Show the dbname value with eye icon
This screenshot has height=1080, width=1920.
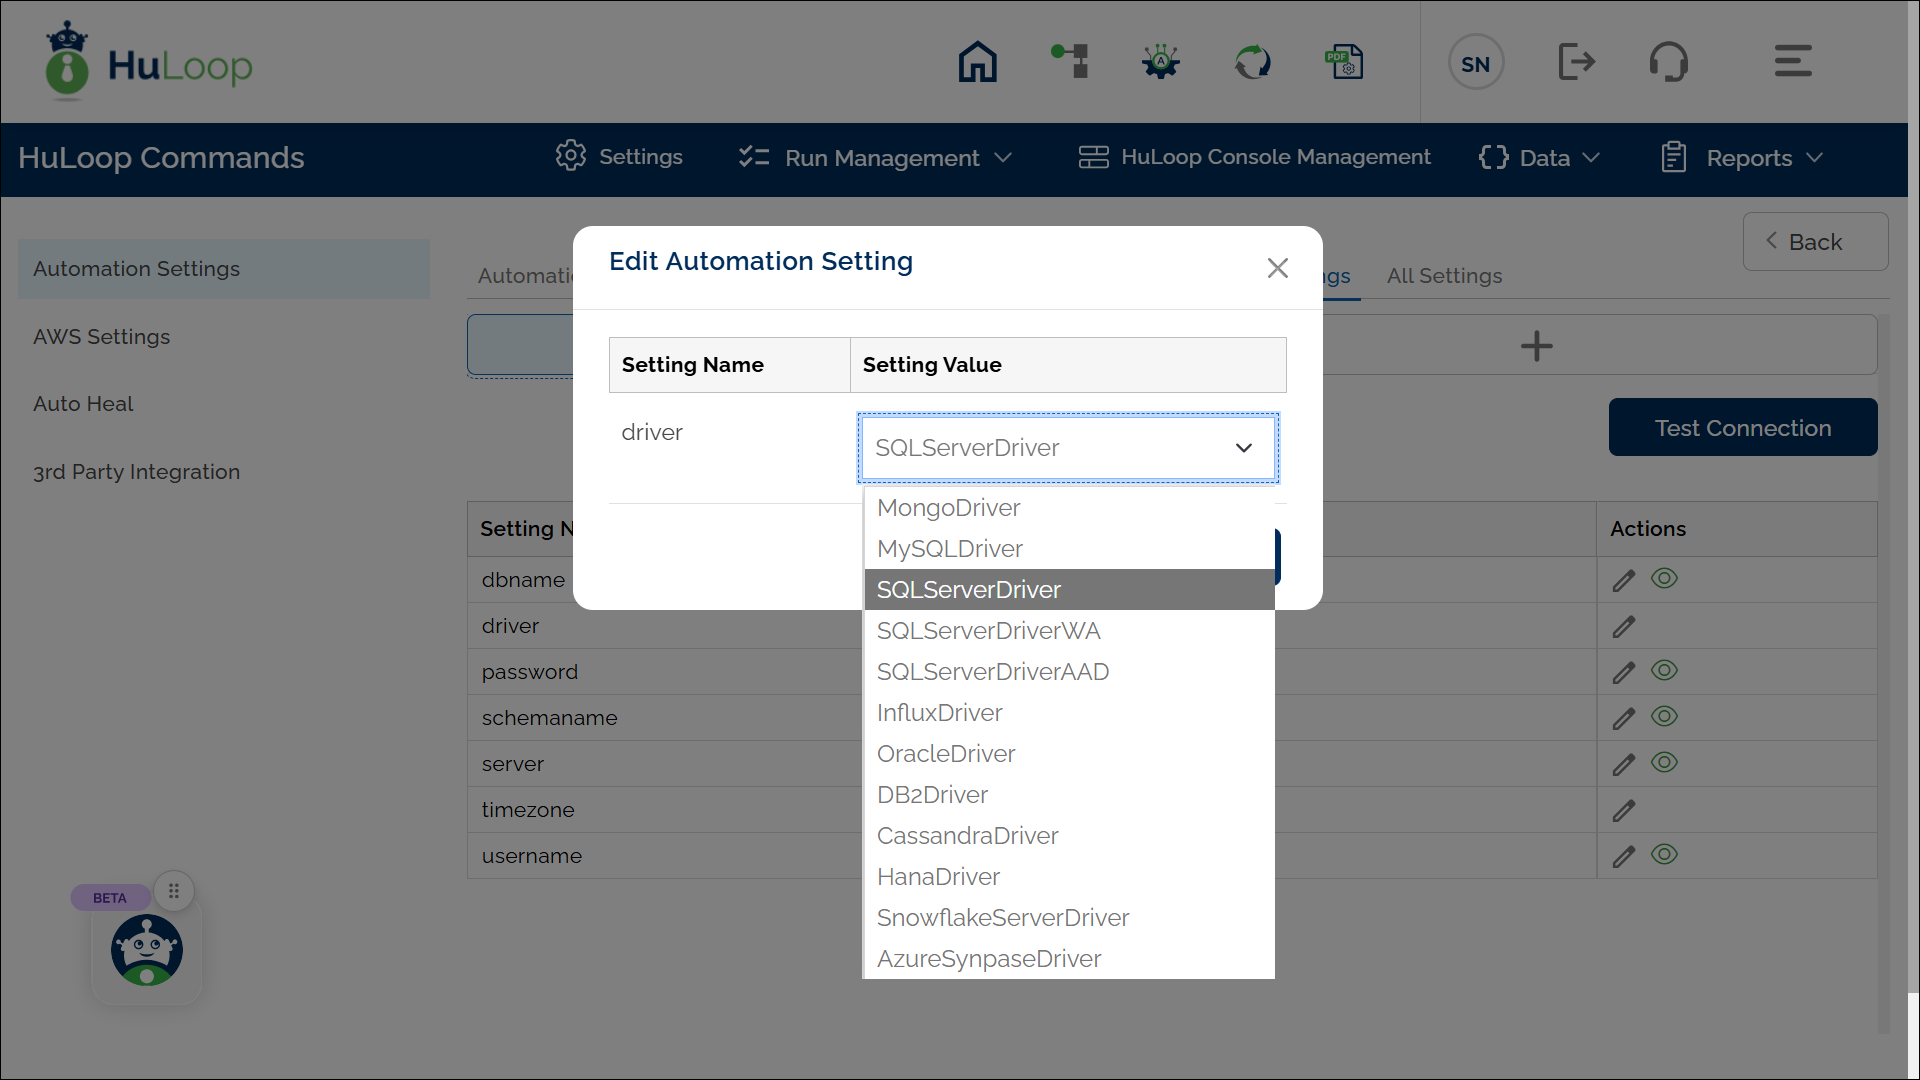point(1664,579)
